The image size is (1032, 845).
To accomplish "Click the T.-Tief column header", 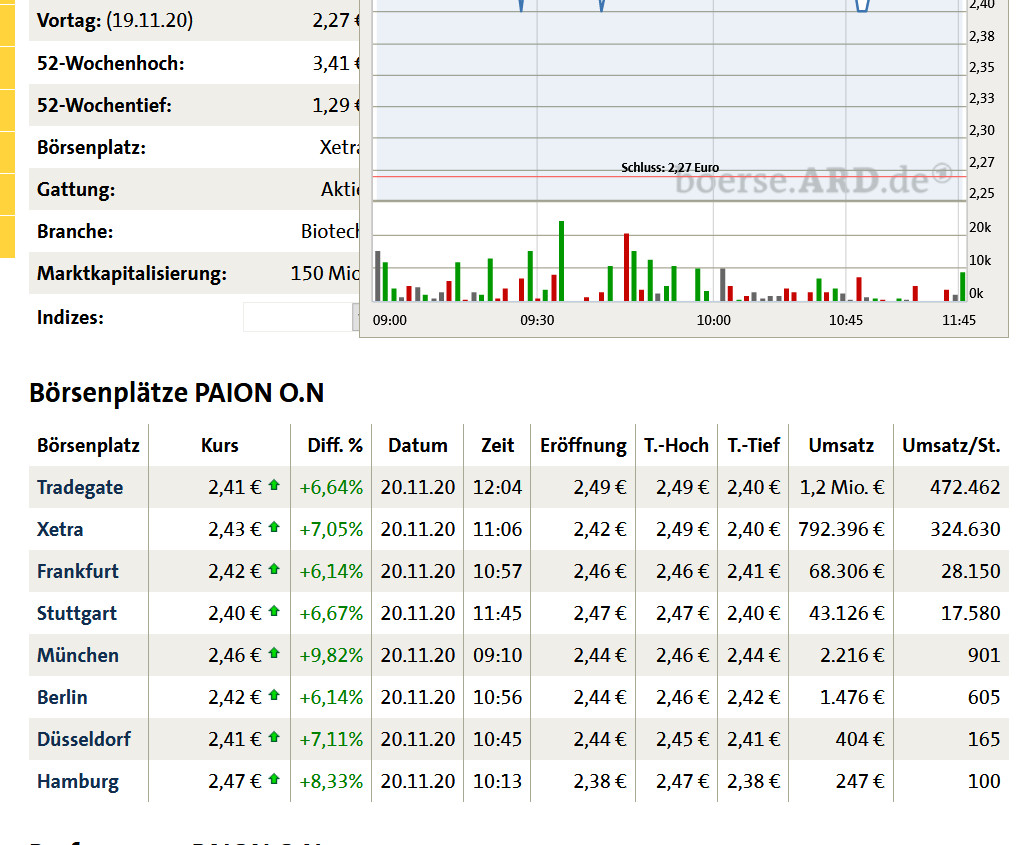I will 753,446.
